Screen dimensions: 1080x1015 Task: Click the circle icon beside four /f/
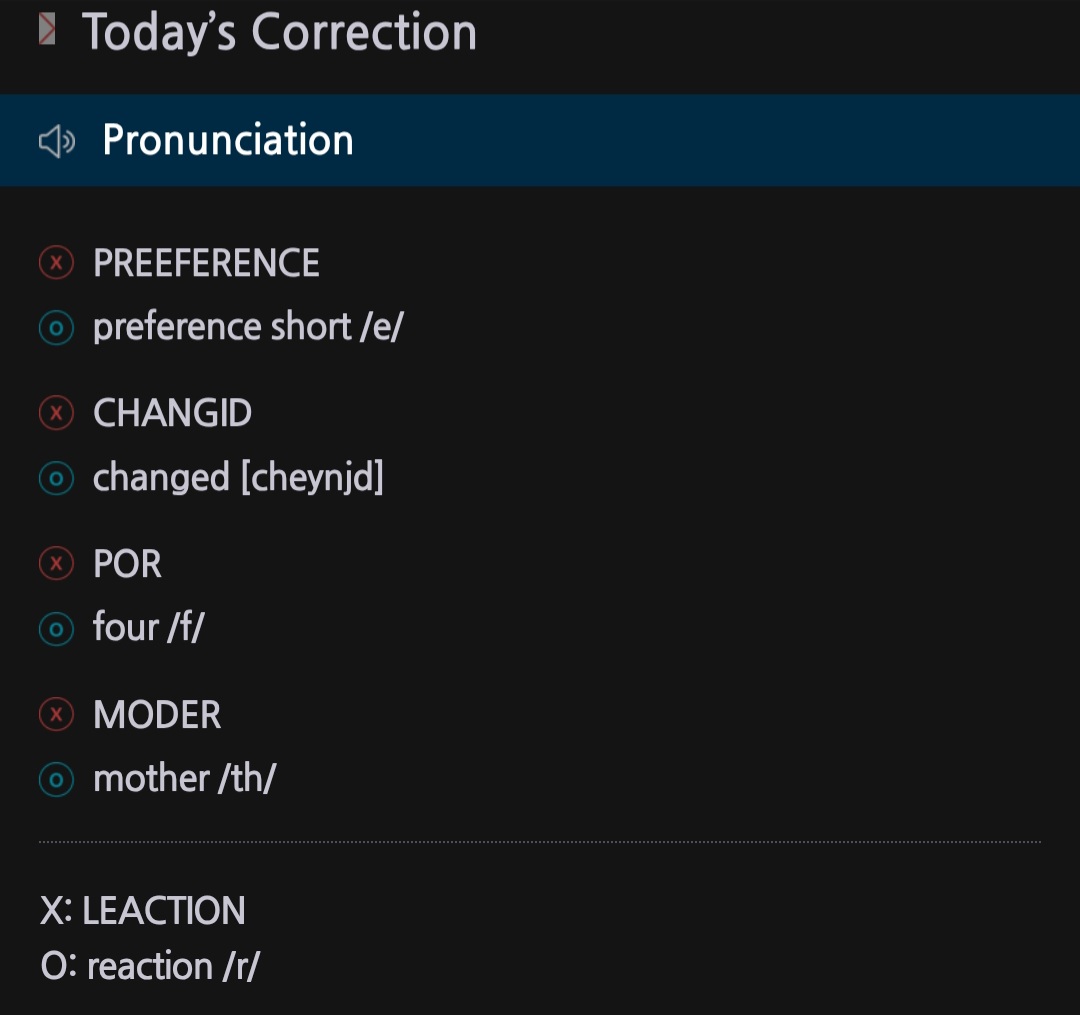click(x=56, y=629)
